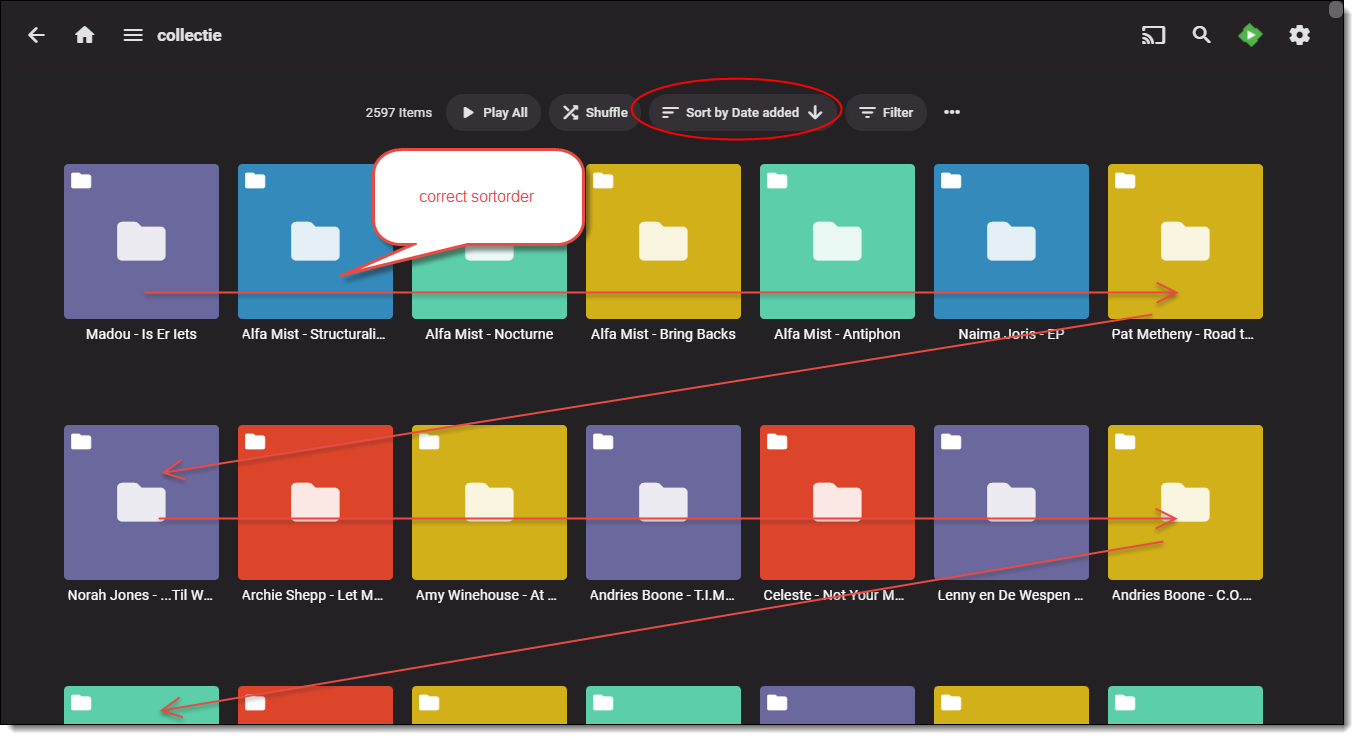Toggle sort direction arrow

815,113
